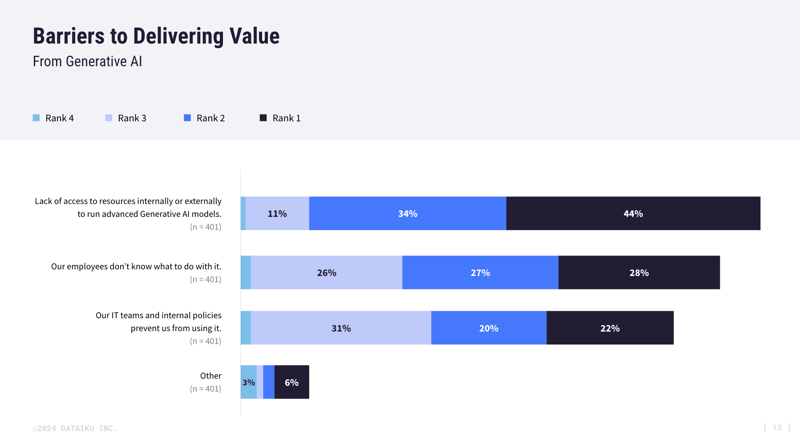Image resolution: width=800 pixels, height=440 pixels.
Task: Click the Rank 2 blue legend swatch
Action: click(187, 118)
